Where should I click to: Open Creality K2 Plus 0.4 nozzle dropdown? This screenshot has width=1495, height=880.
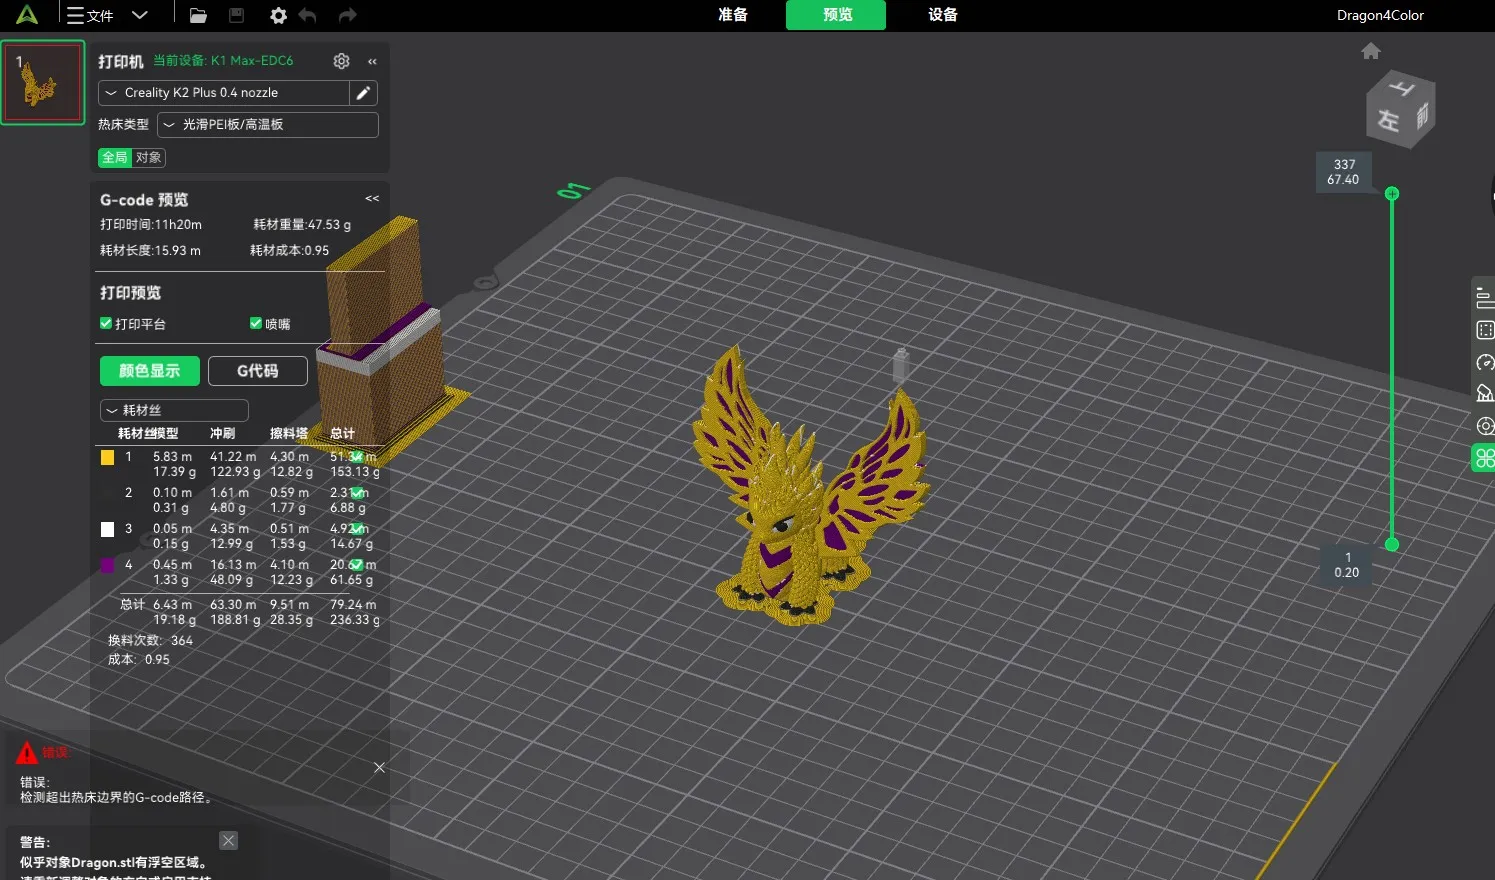(224, 93)
